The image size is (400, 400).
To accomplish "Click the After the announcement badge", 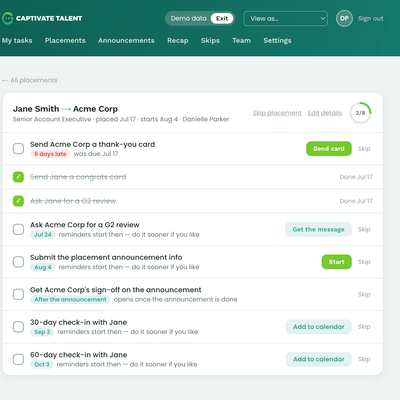I will coord(70,300).
